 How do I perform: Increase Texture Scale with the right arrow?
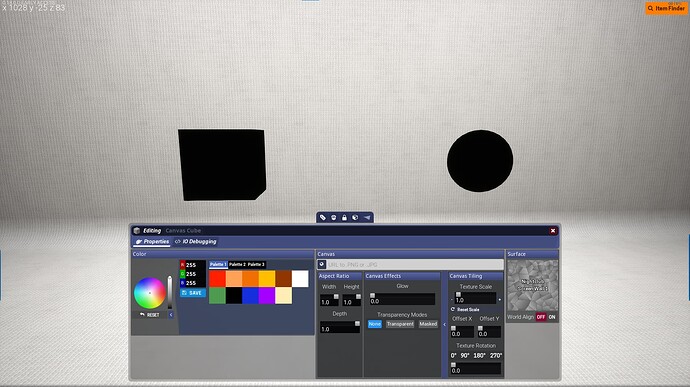coord(499,300)
